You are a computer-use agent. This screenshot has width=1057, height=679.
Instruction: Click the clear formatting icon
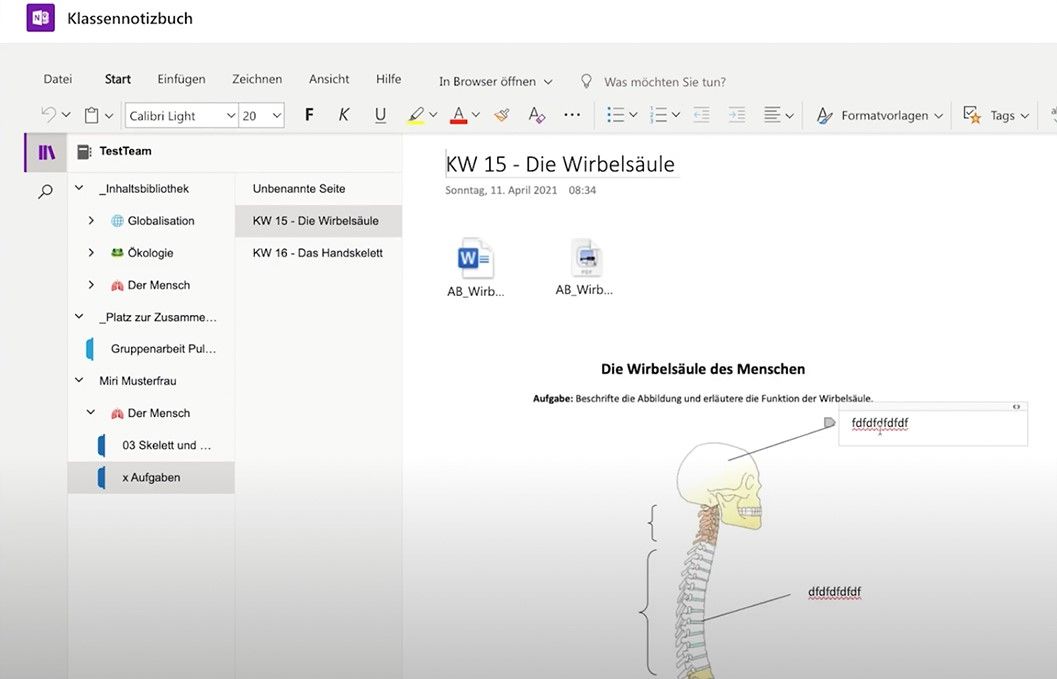point(537,115)
